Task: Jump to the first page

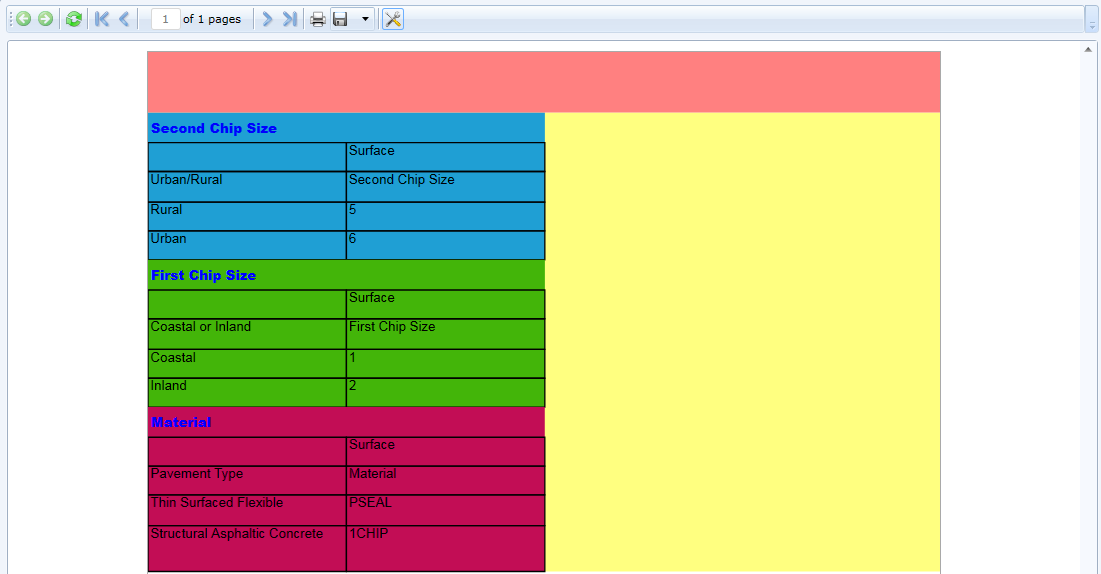Action: pyautogui.click(x=102, y=19)
